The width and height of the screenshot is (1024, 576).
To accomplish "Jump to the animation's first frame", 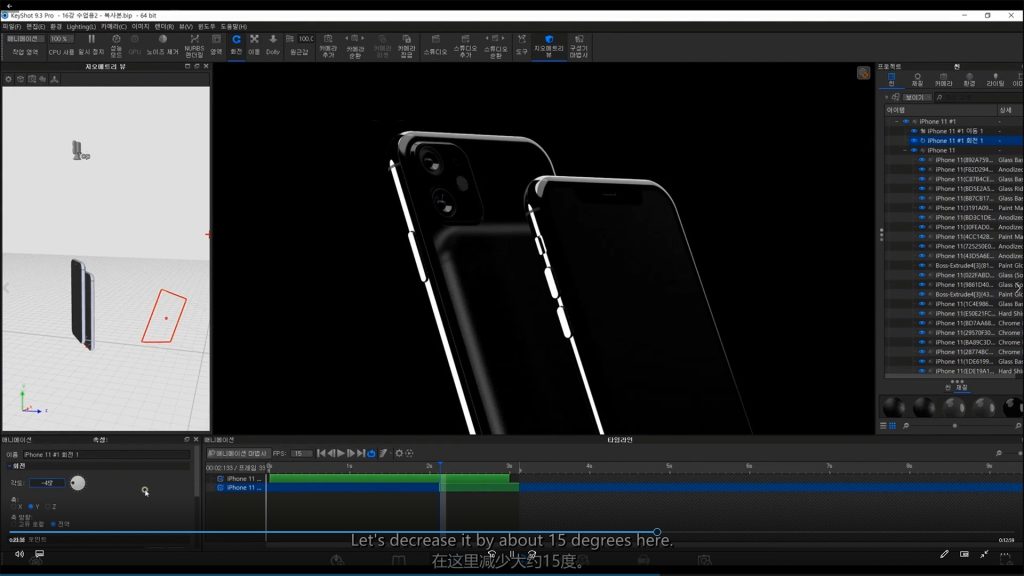I will click(321, 453).
